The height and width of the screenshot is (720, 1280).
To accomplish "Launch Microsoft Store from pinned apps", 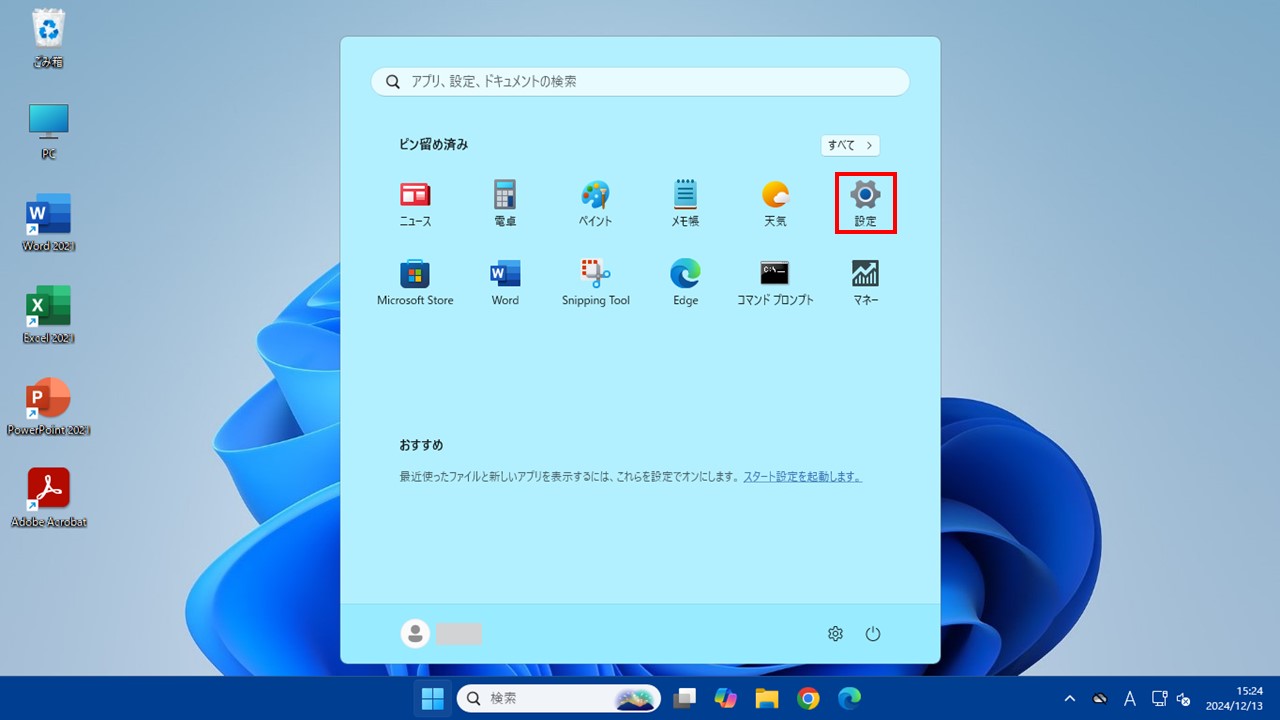I will click(x=415, y=283).
